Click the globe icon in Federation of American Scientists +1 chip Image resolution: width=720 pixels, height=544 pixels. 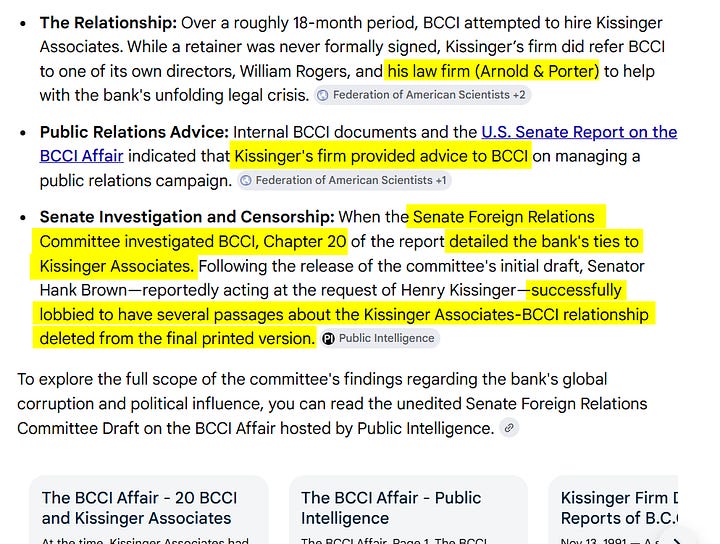pyautogui.click(x=246, y=180)
